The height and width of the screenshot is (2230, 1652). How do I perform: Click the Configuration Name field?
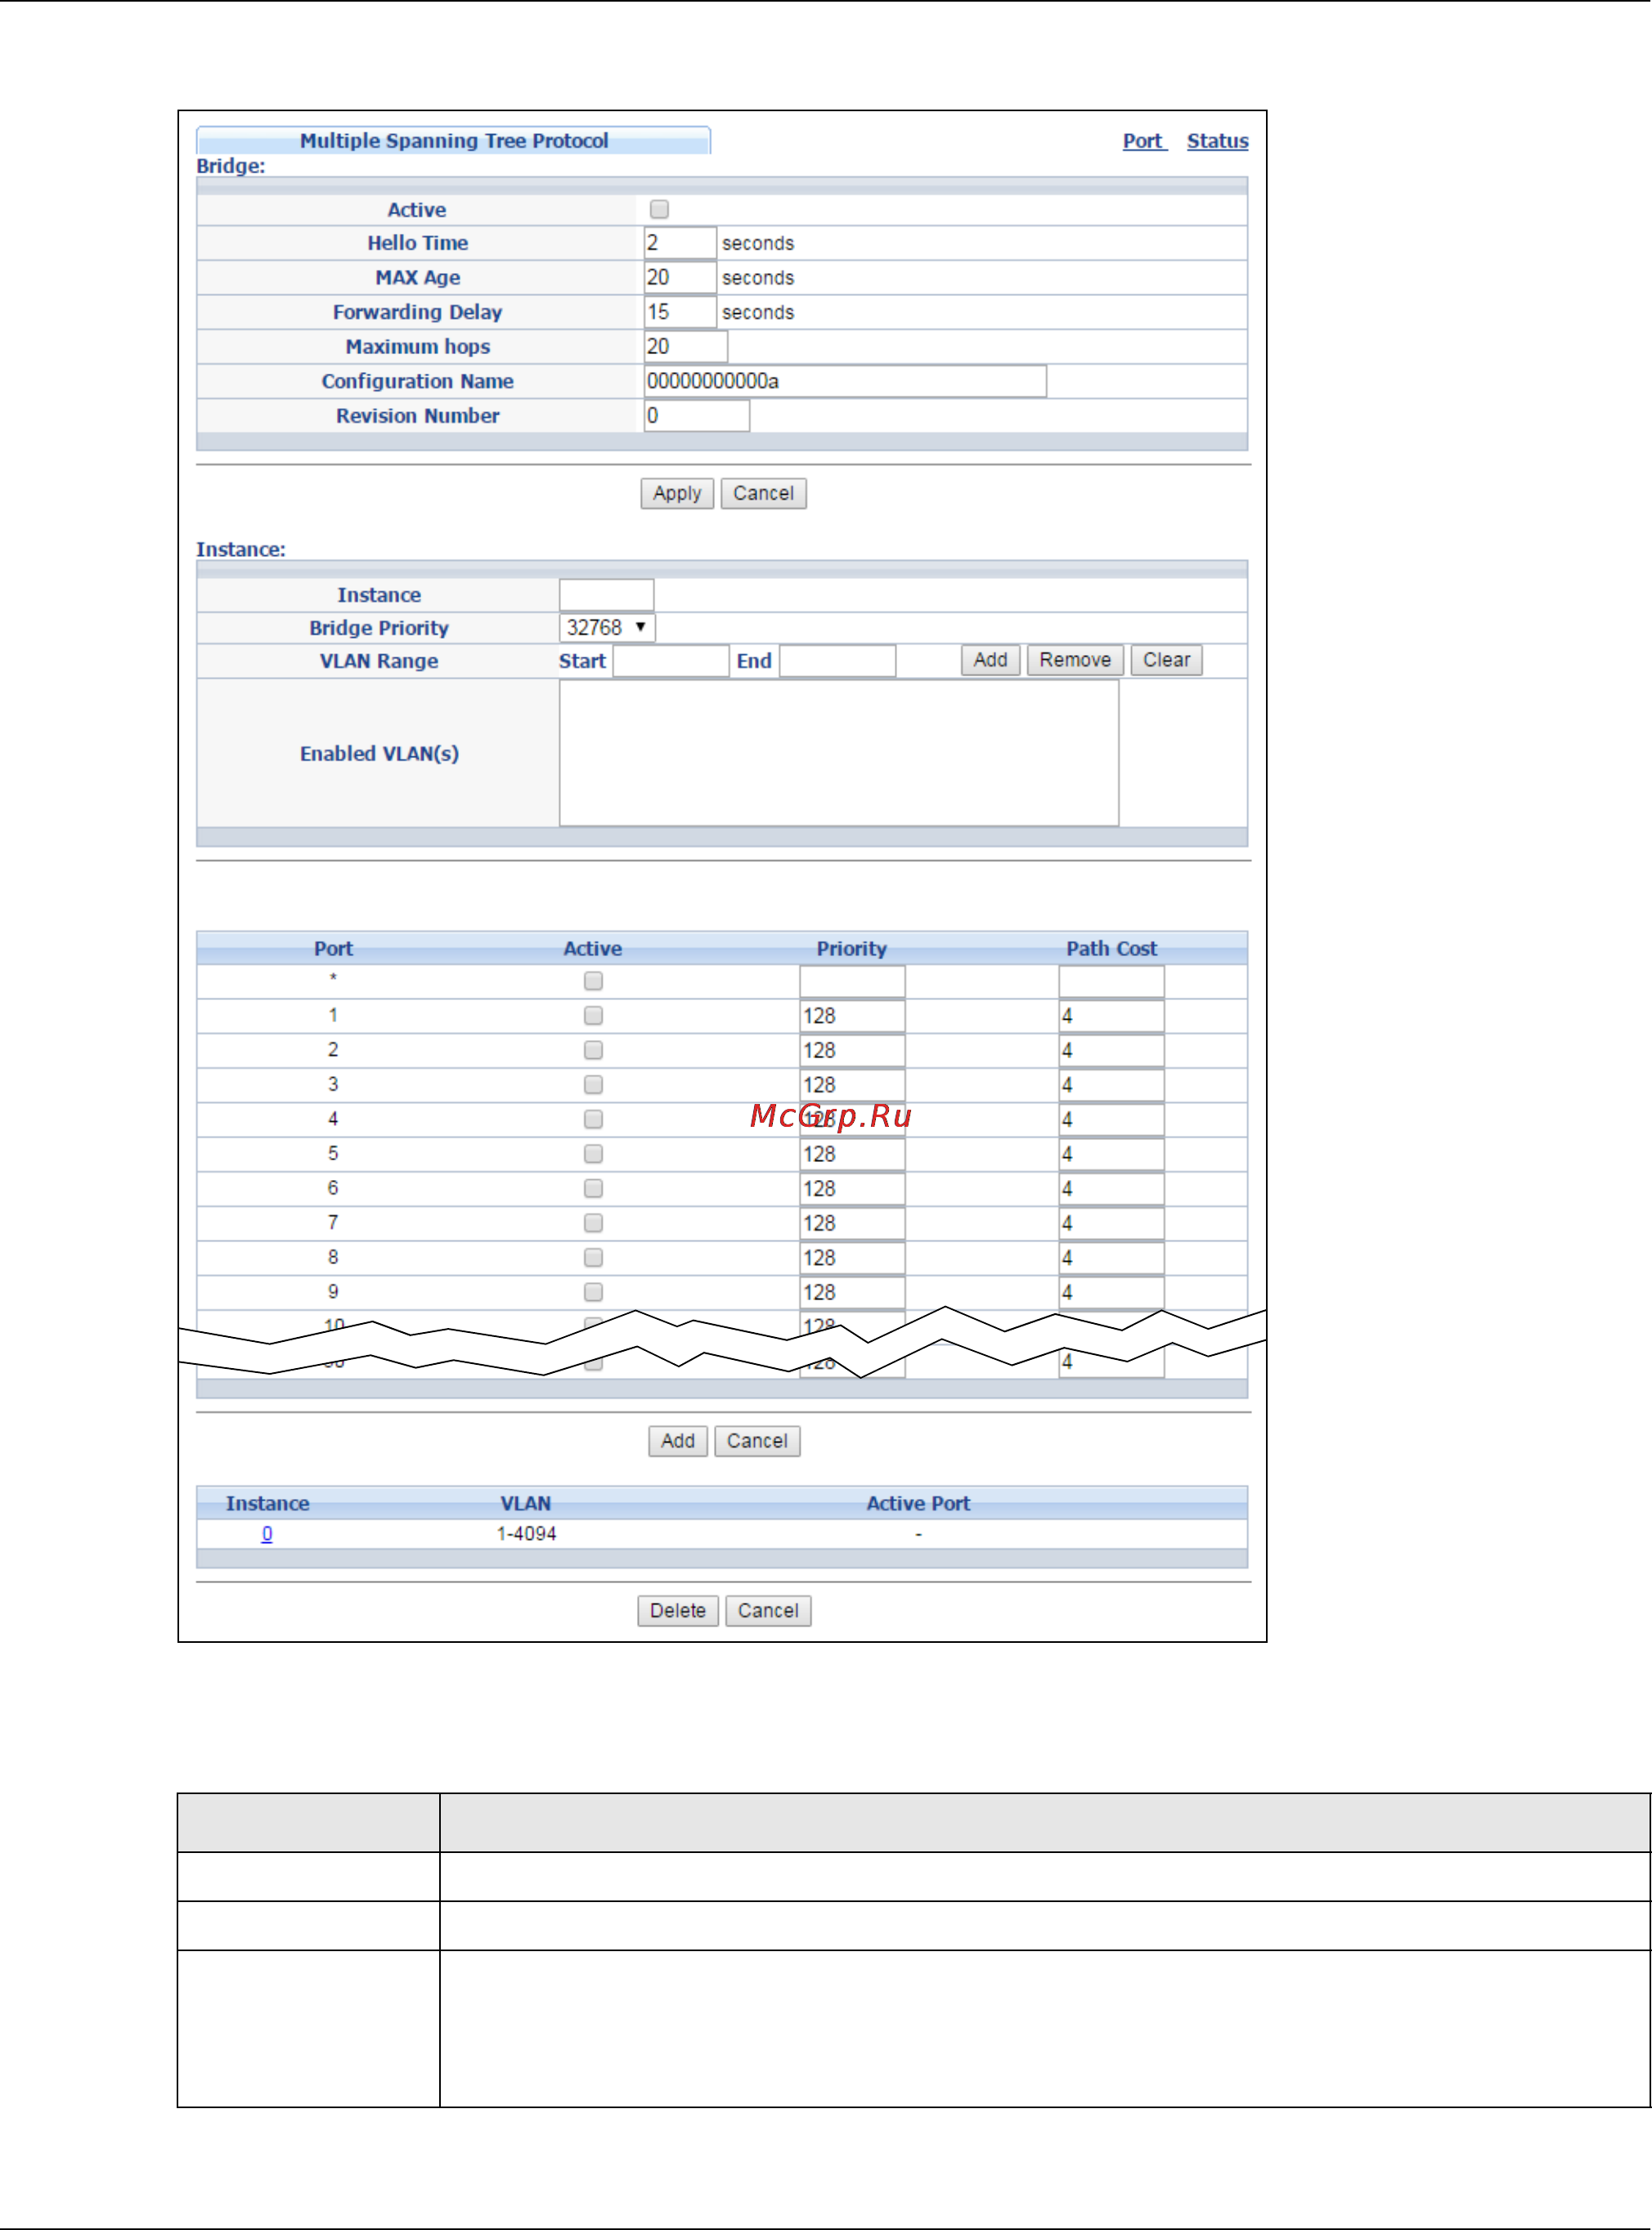[845, 381]
